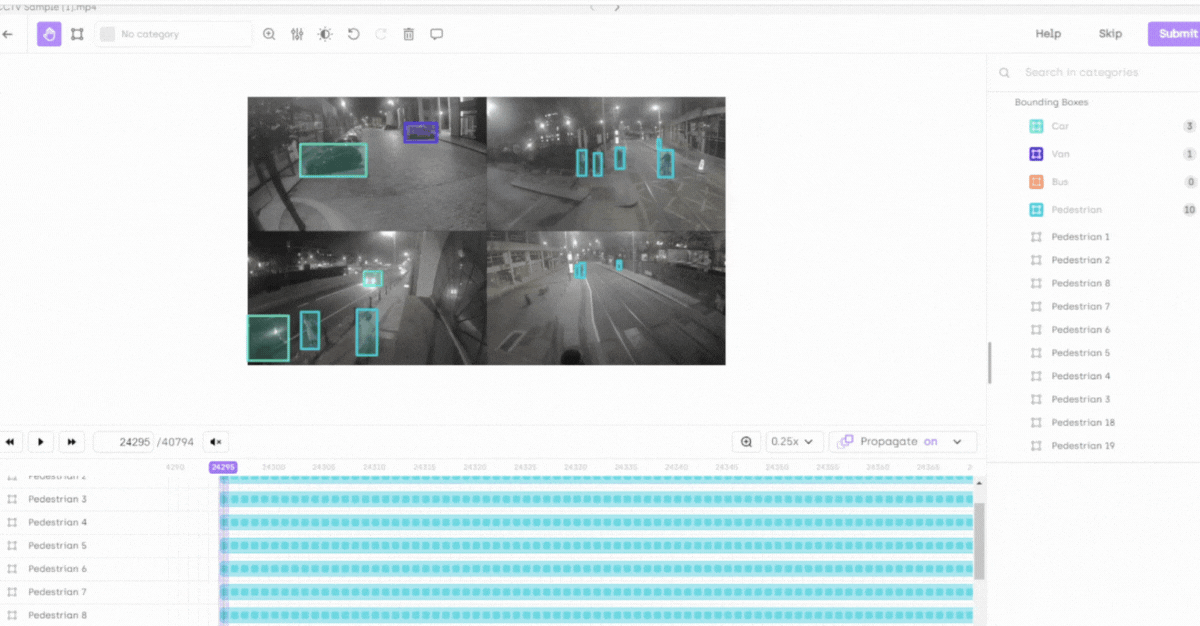Skip this task
This screenshot has height=626, width=1200.
(1110, 34)
